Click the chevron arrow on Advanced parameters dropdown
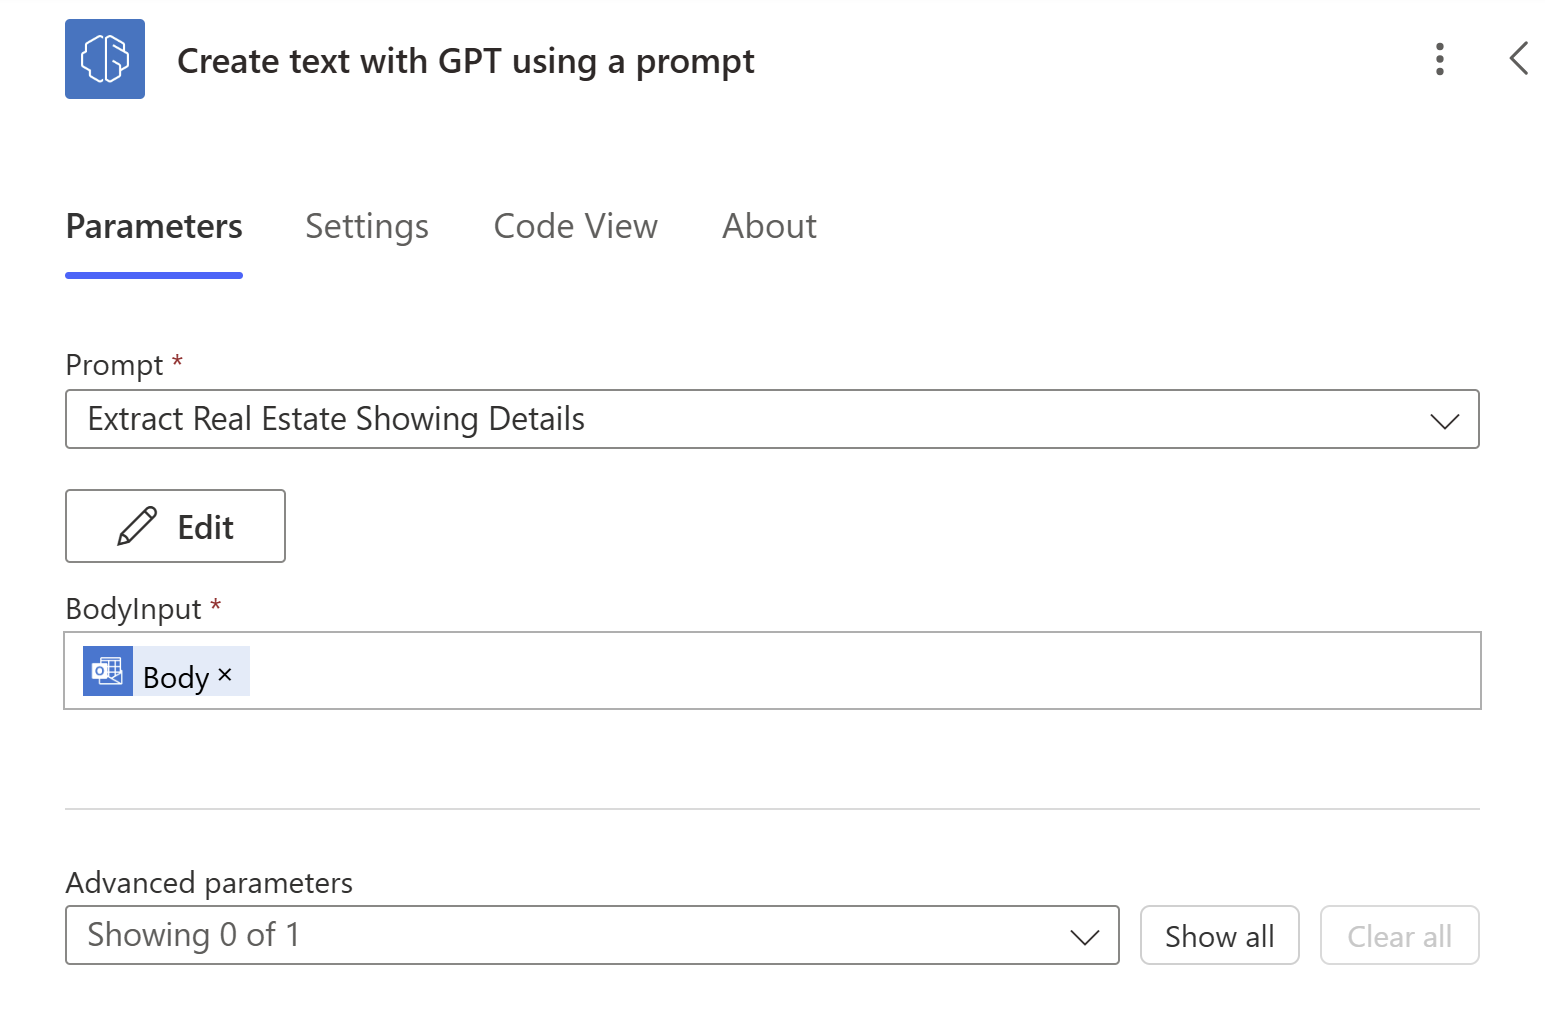The height and width of the screenshot is (1022, 1545). pos(1084,937)
